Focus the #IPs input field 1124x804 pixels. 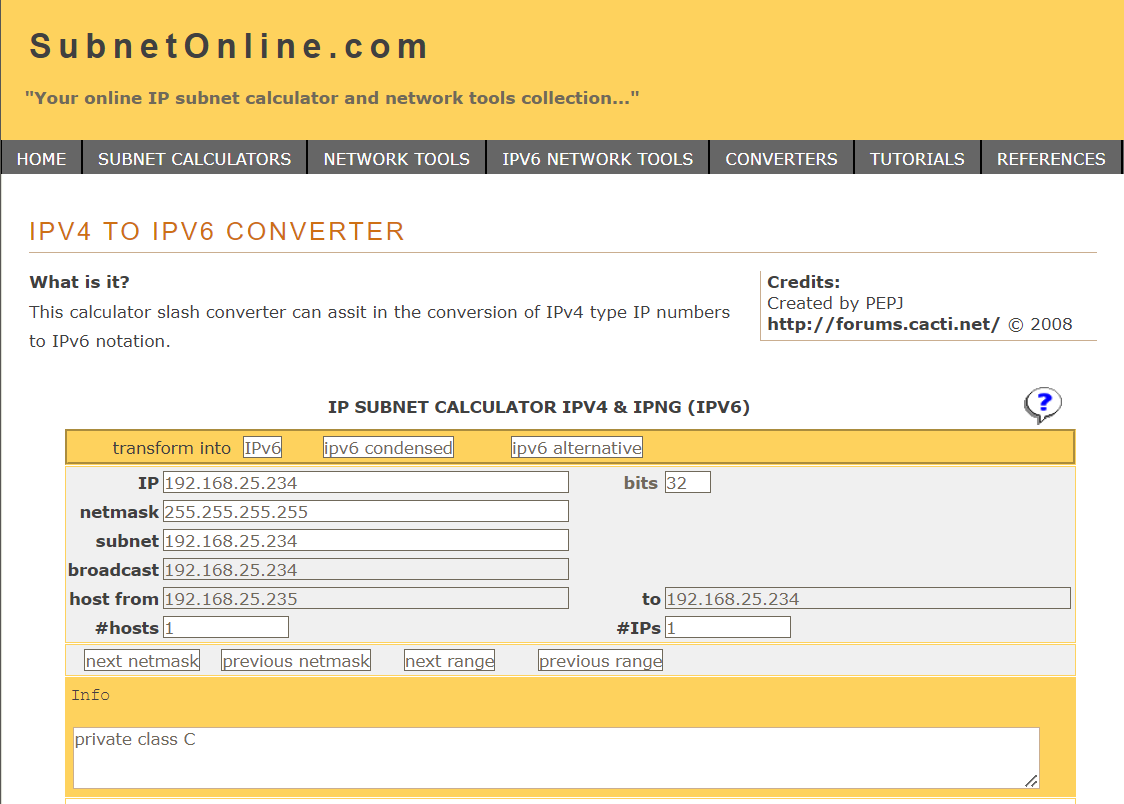(728, 628)
